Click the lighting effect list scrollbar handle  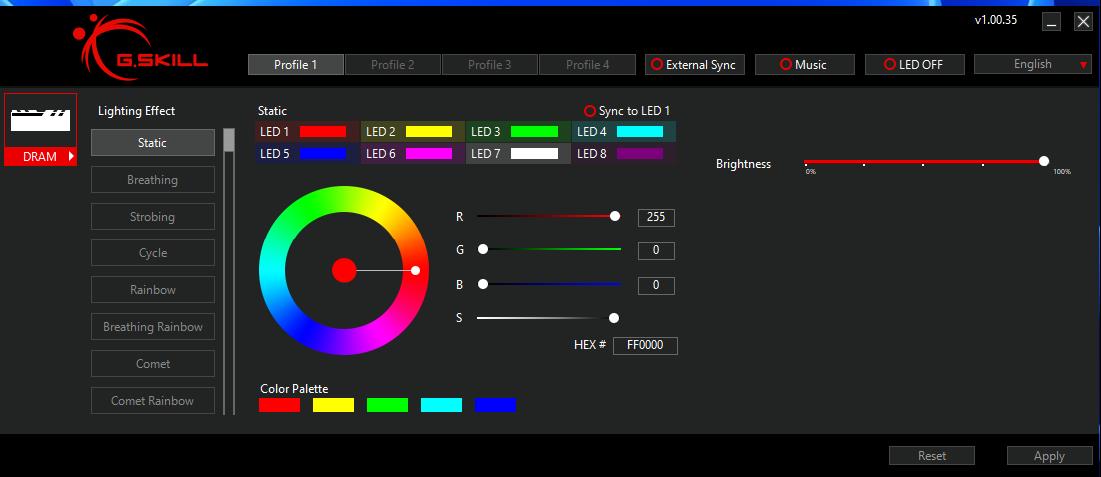(x=229, y=139)
